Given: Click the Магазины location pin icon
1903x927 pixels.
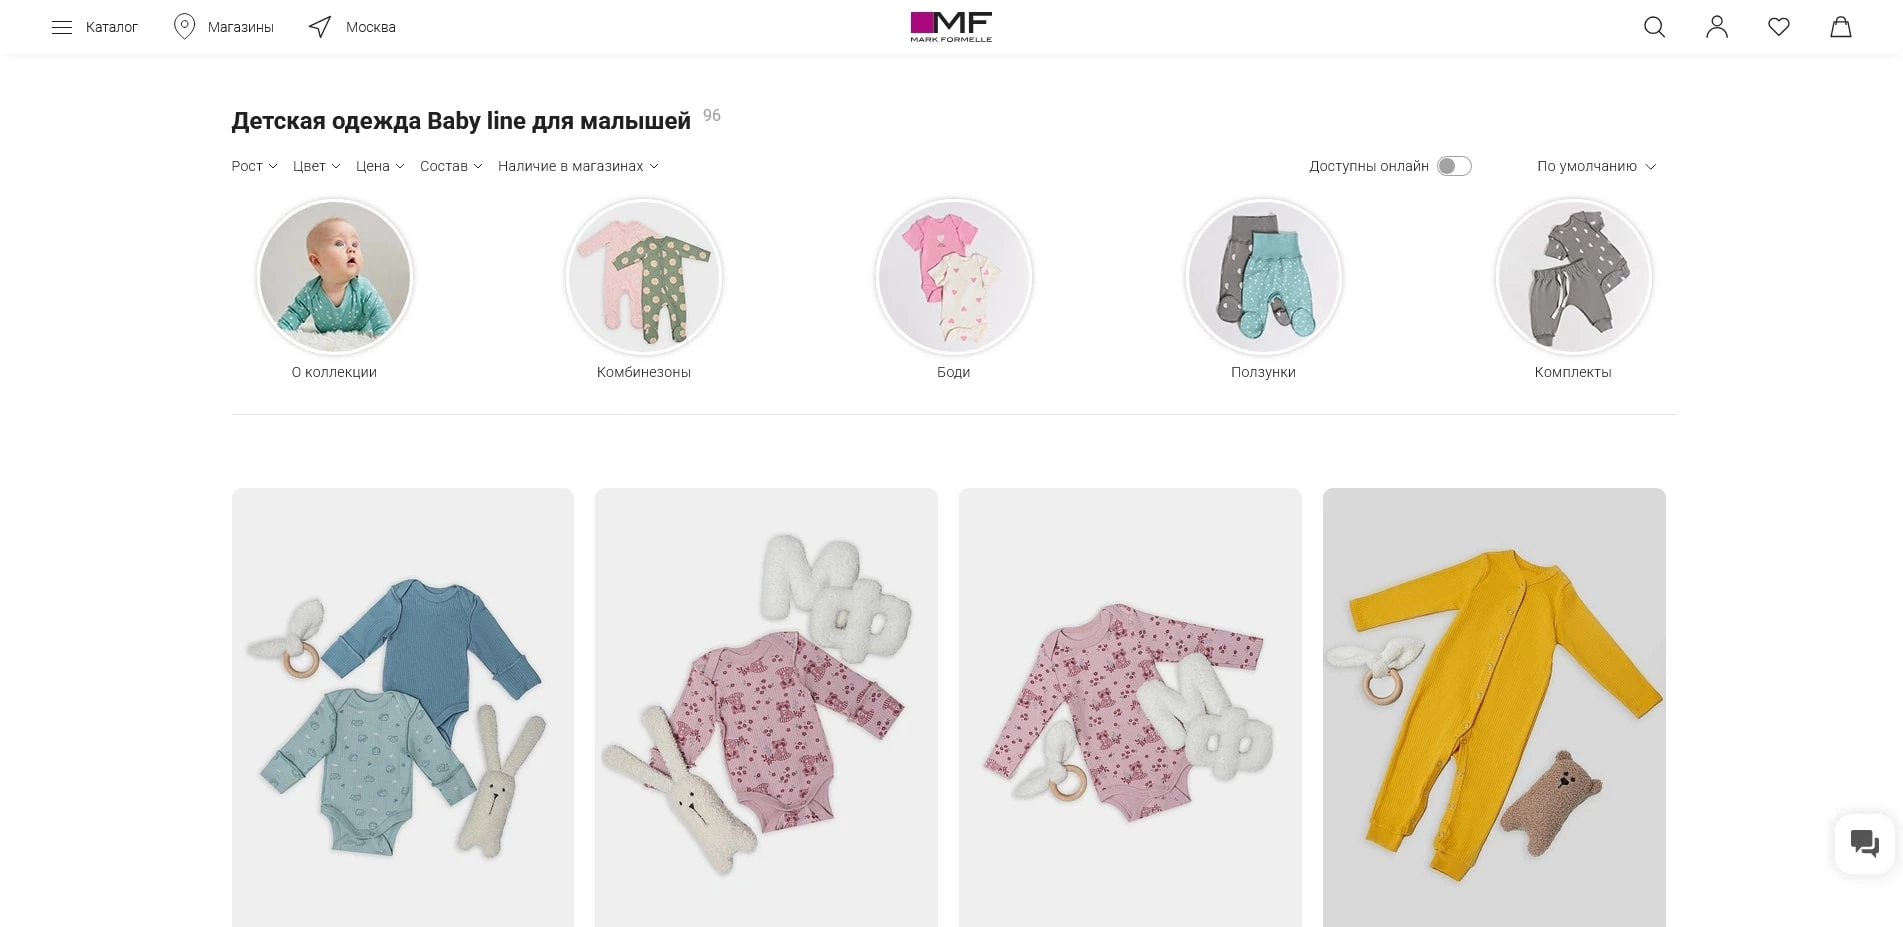Looking at the screenshot, I should point(184,27).
